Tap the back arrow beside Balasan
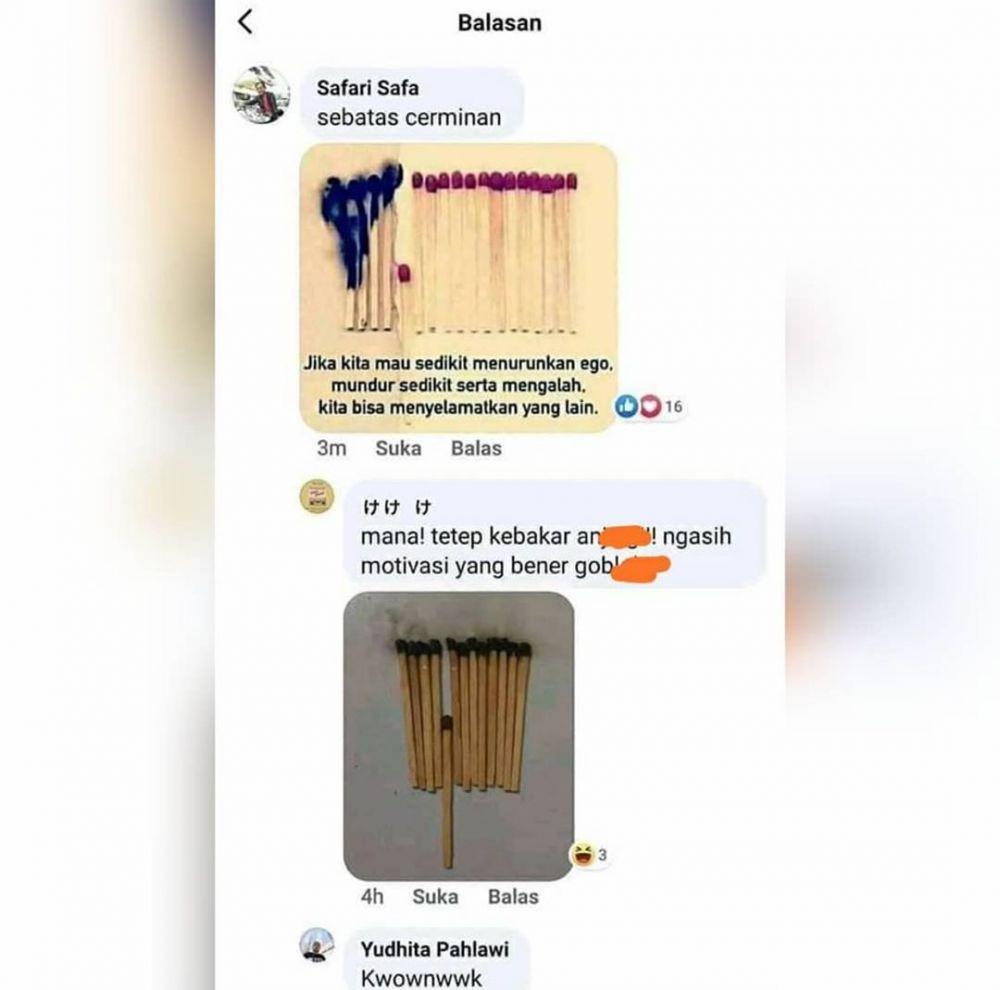 click(246, 22)
